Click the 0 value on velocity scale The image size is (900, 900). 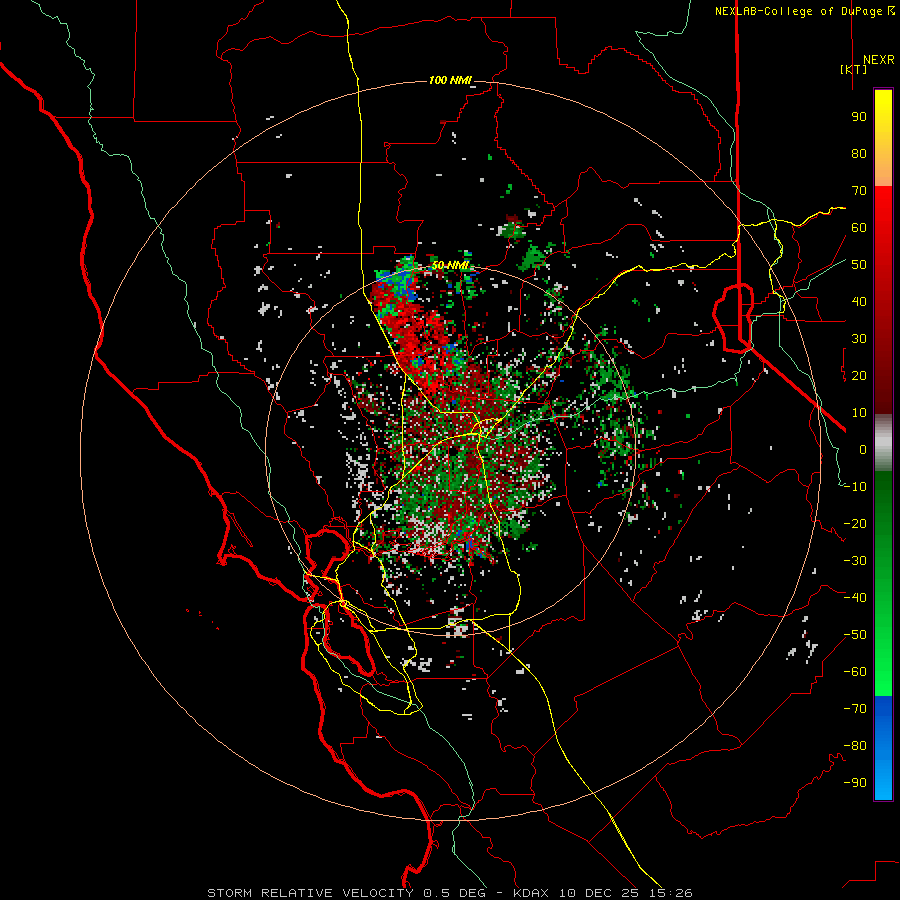point(863,450)
